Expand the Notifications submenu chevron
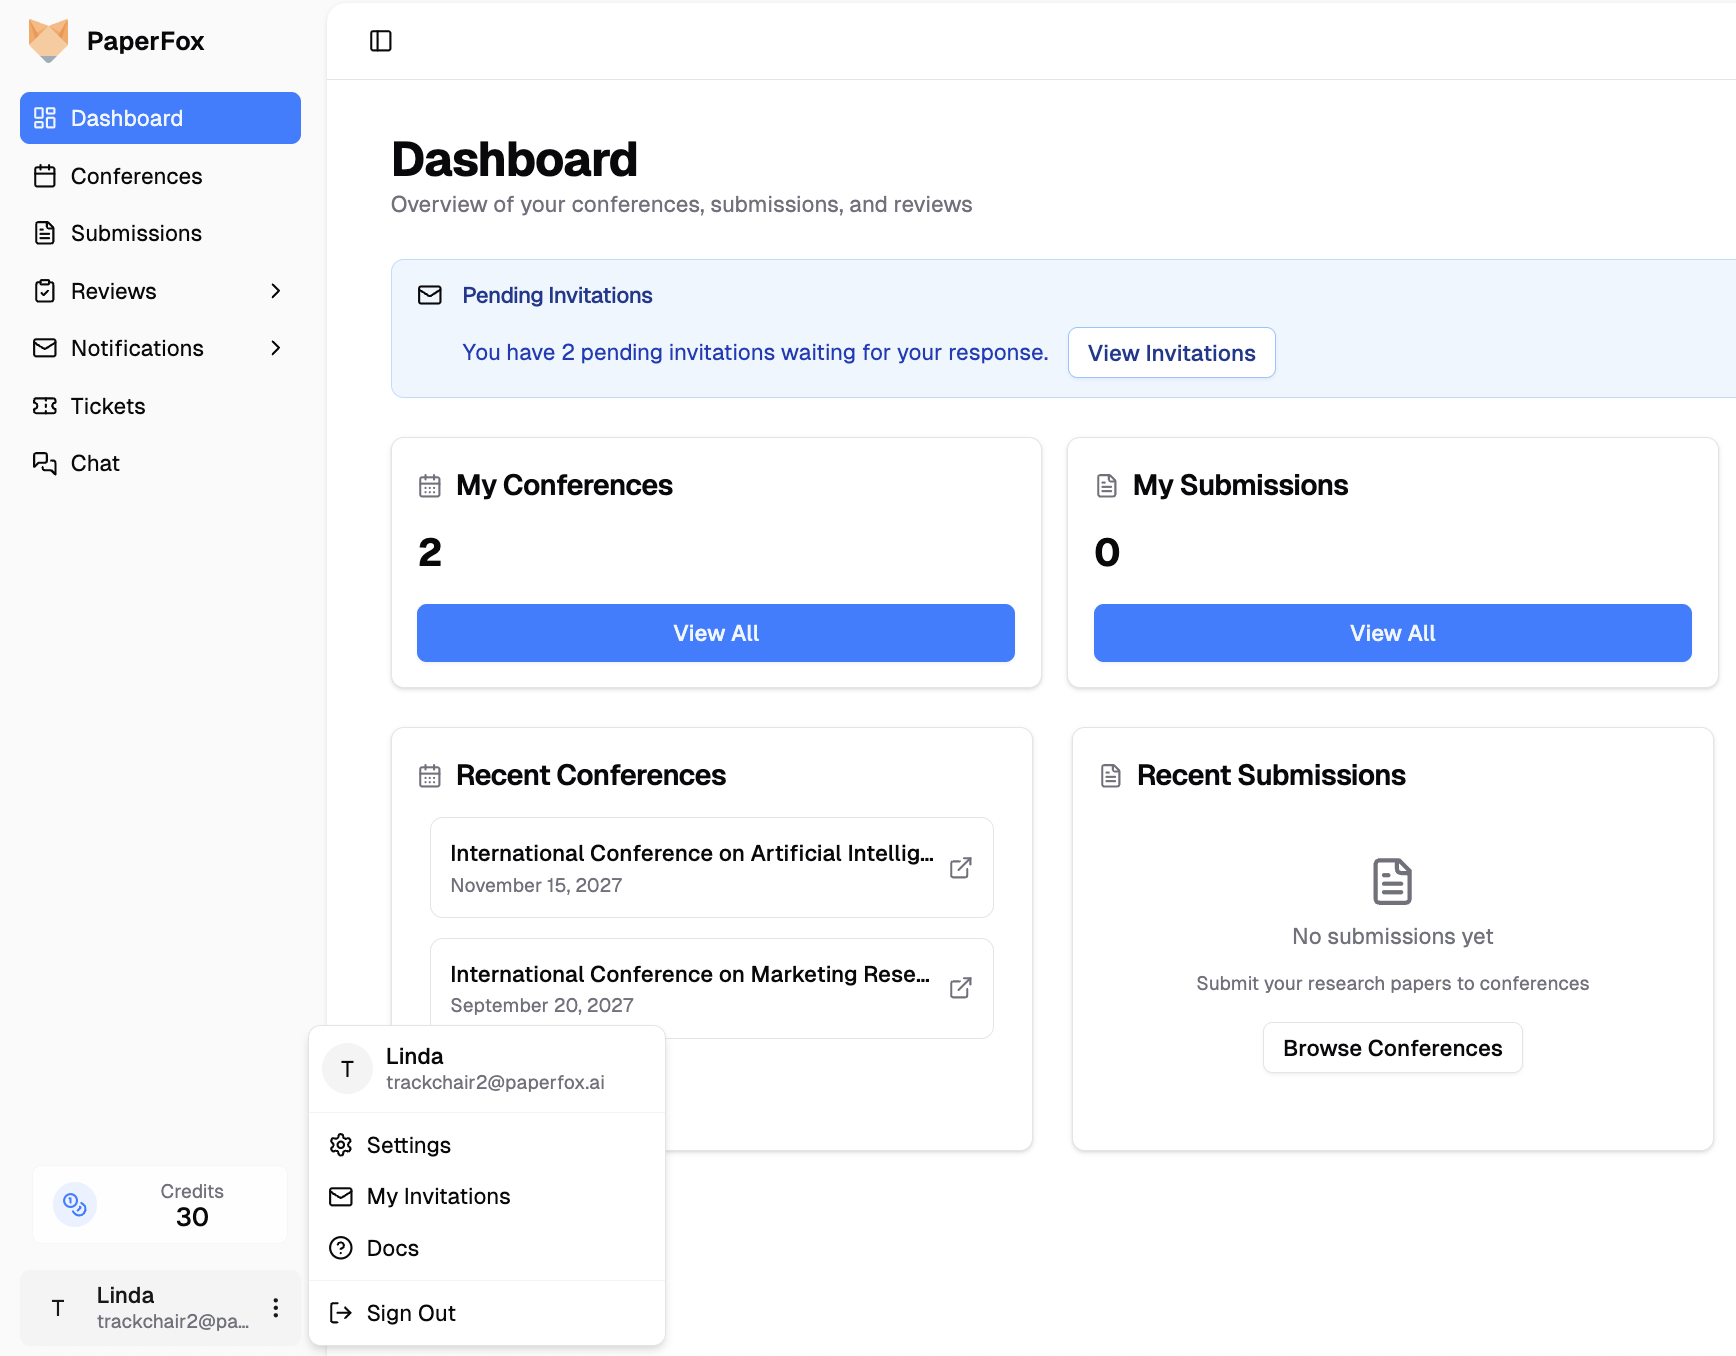1736x1356 pixels. [276, 348]
